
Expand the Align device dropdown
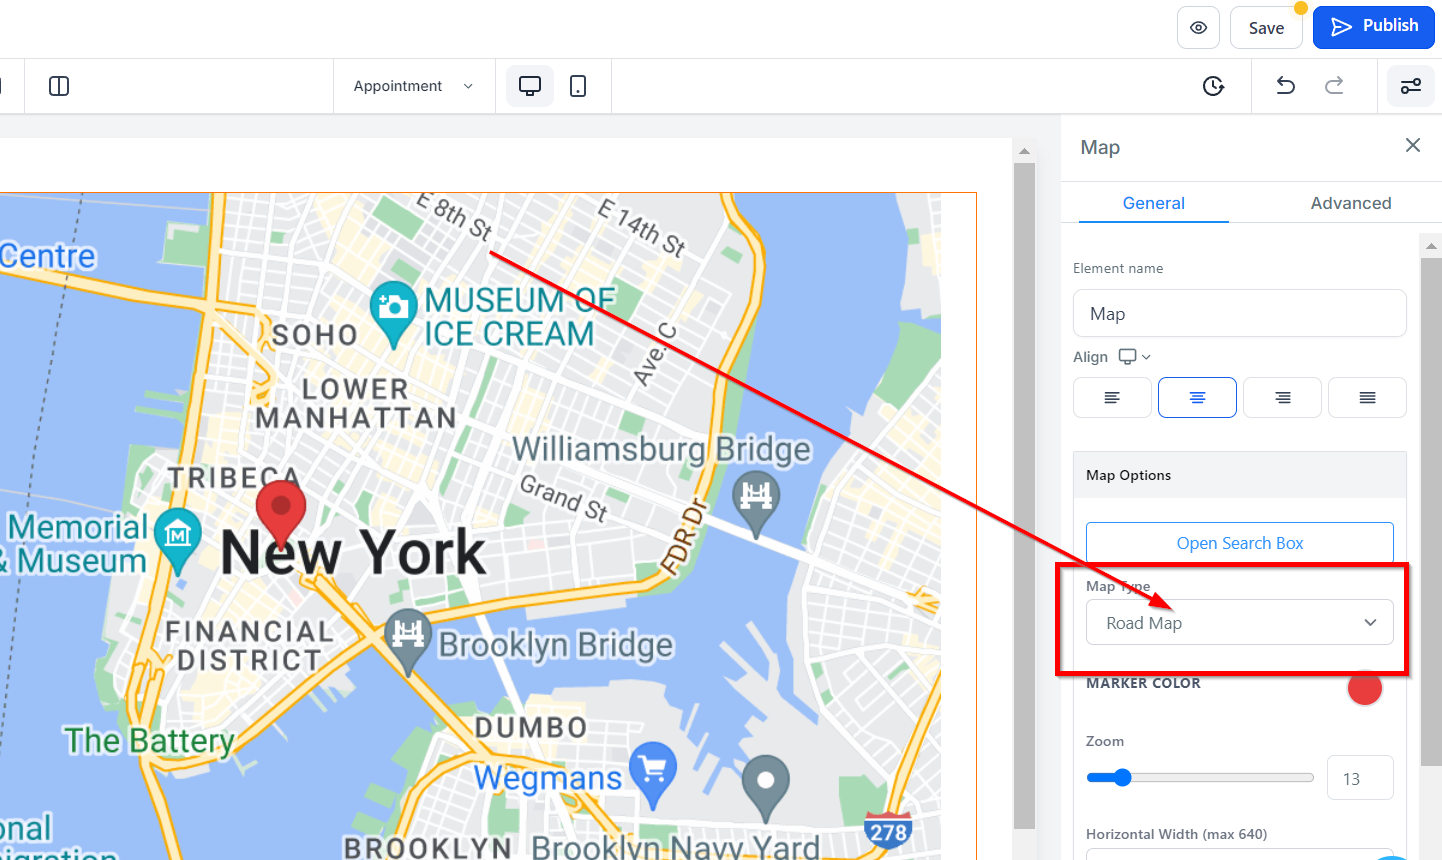(x=1135, y=357)
